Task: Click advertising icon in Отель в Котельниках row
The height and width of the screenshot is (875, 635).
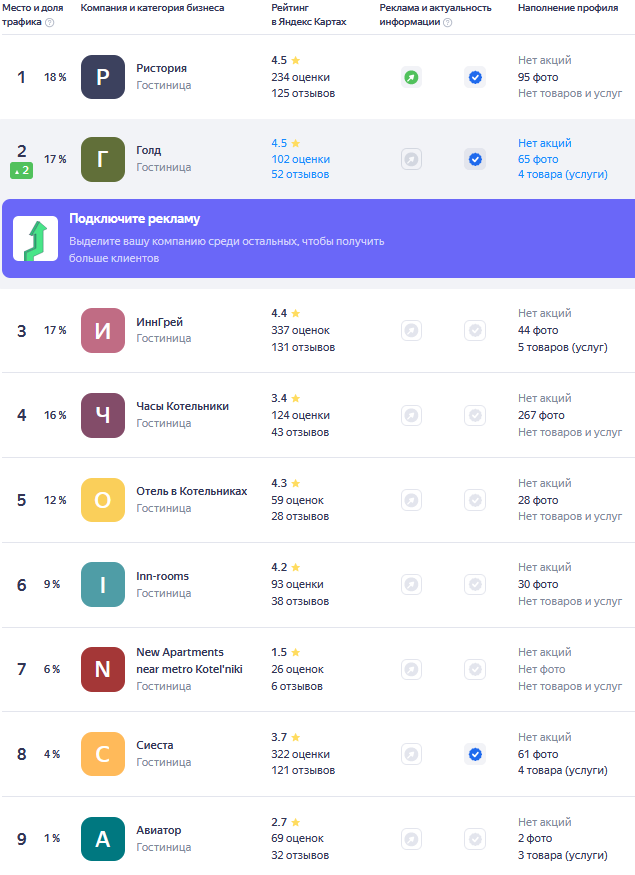Action: (411, 500)
